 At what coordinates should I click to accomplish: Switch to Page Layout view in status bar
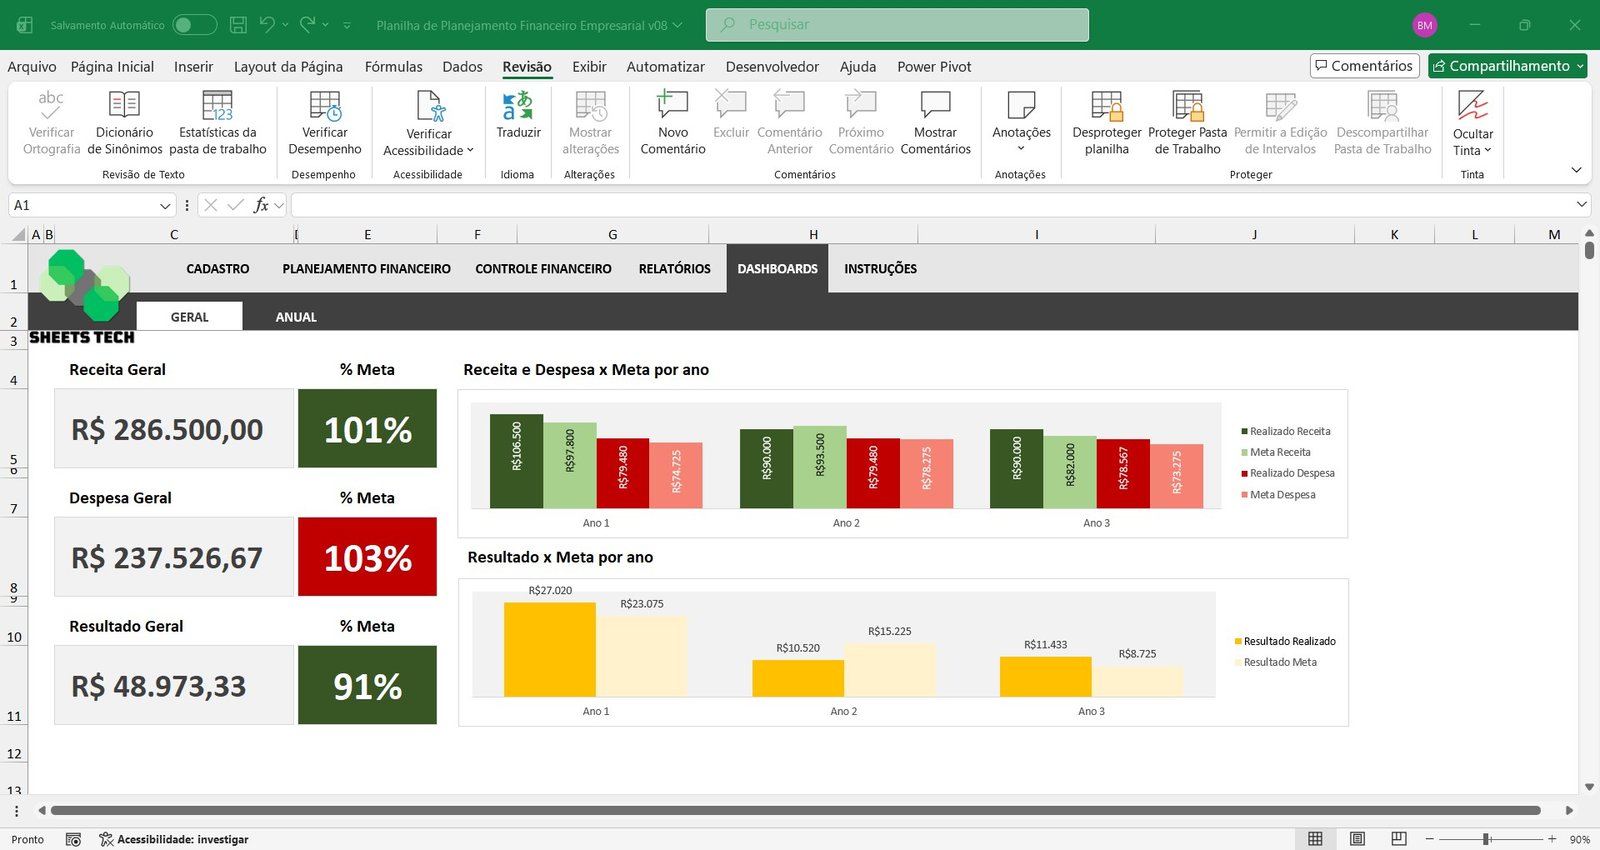click(1357, 839)
